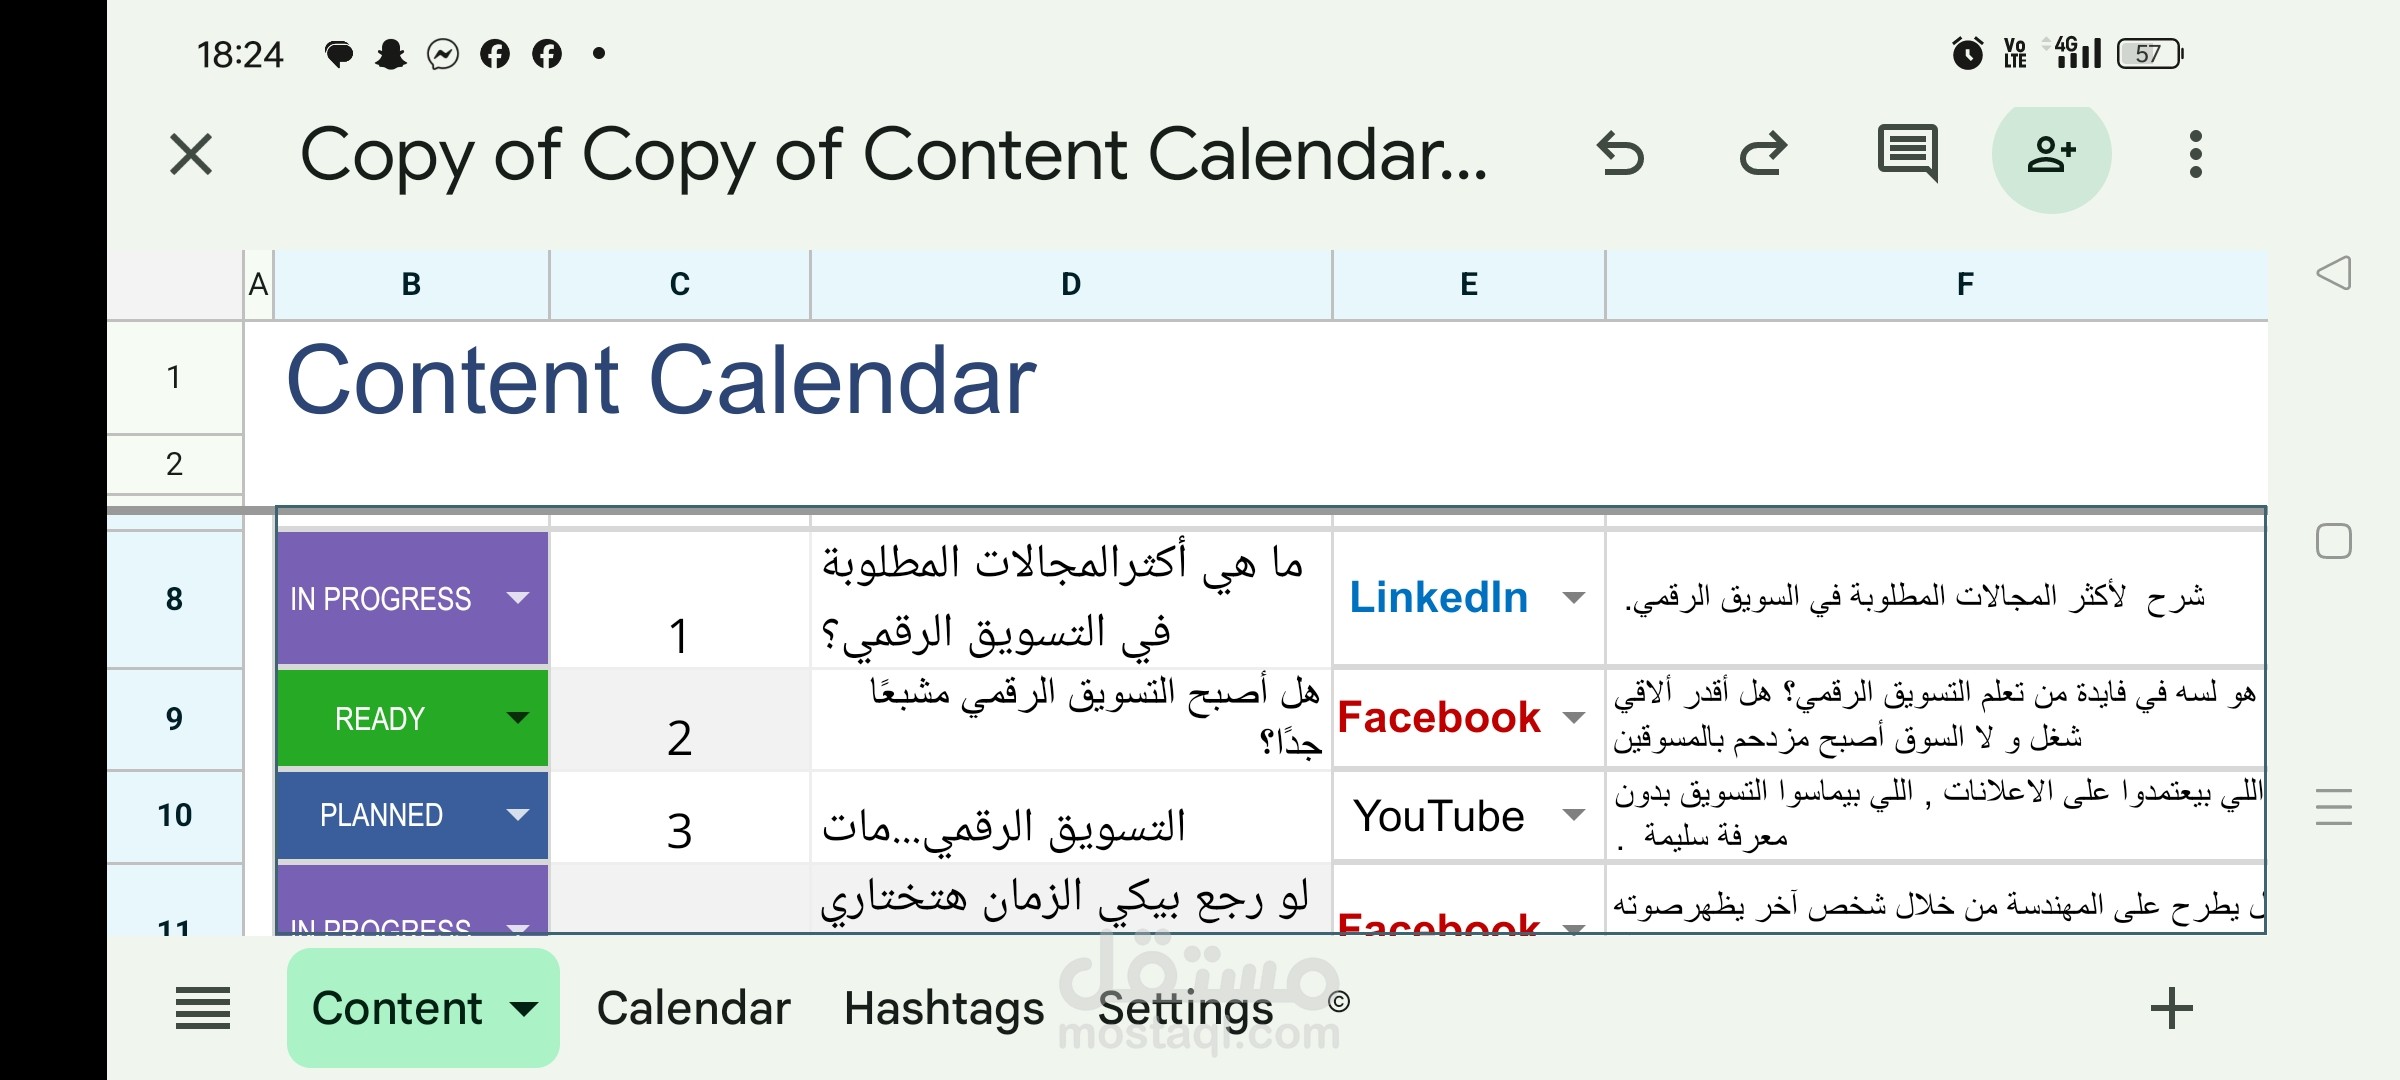Switch to the Hashtags sheet tab
Image resolution: width=2400 pixels, height=1080 pixels.
943,1008
